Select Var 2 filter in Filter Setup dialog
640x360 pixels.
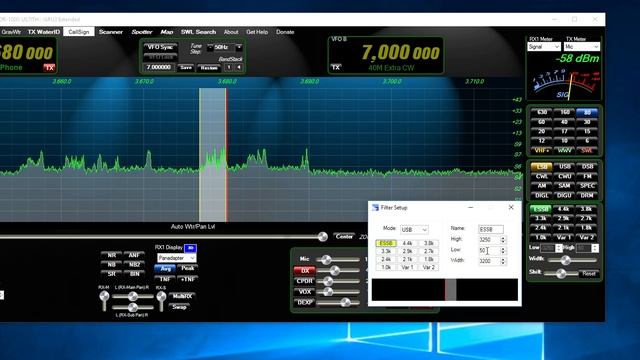(x=429, y=267)
